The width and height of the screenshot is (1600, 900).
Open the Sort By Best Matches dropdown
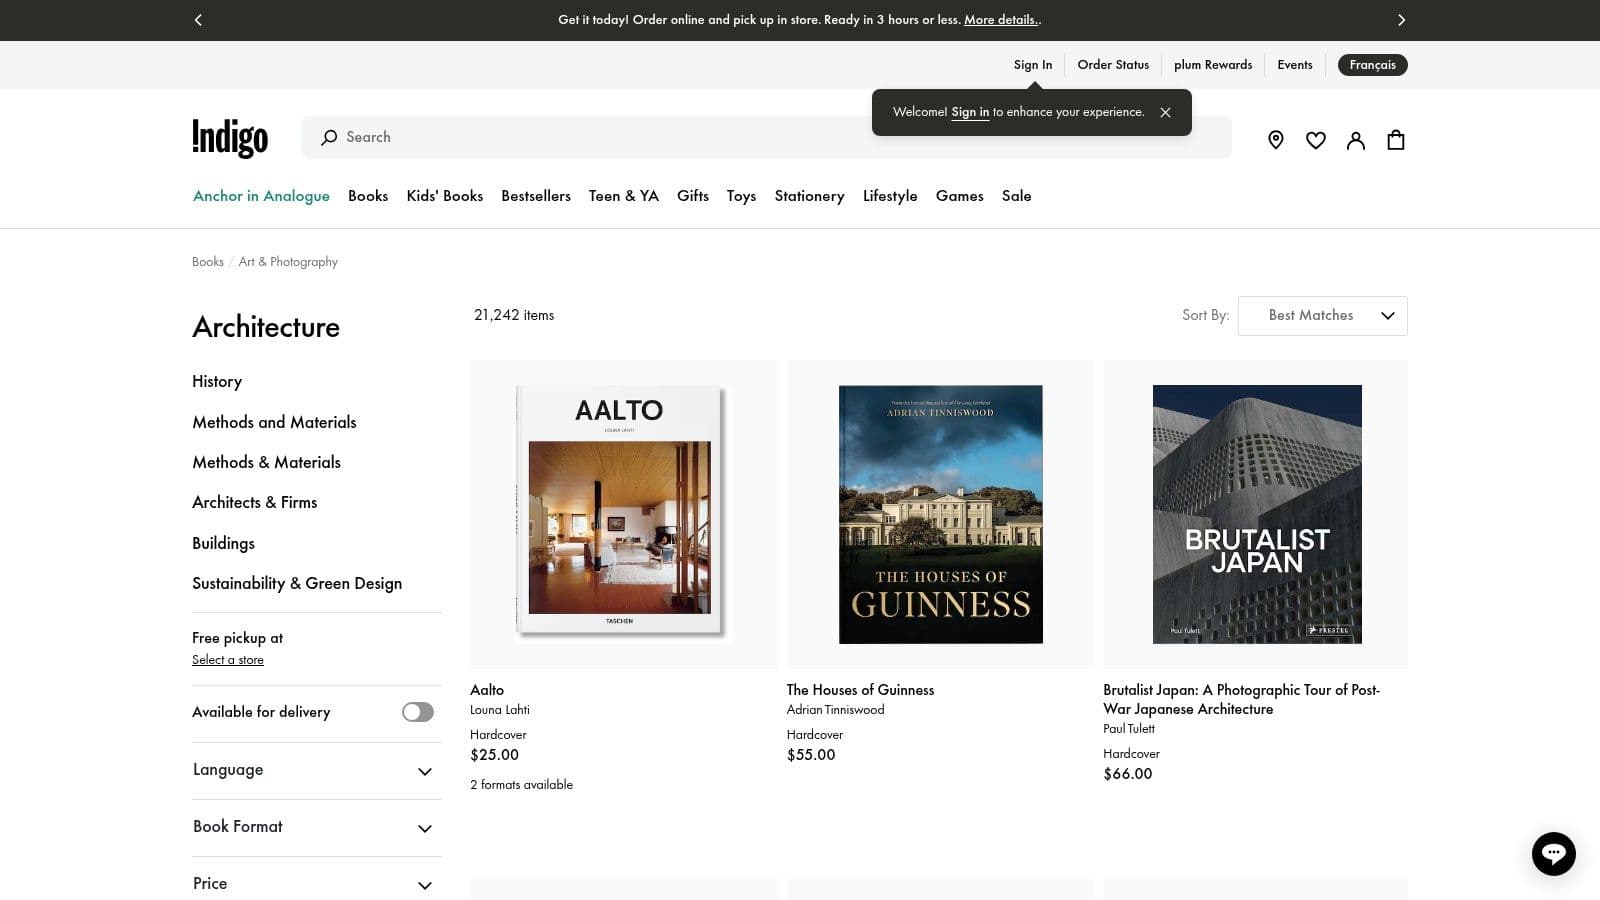tap(1322, 315)
